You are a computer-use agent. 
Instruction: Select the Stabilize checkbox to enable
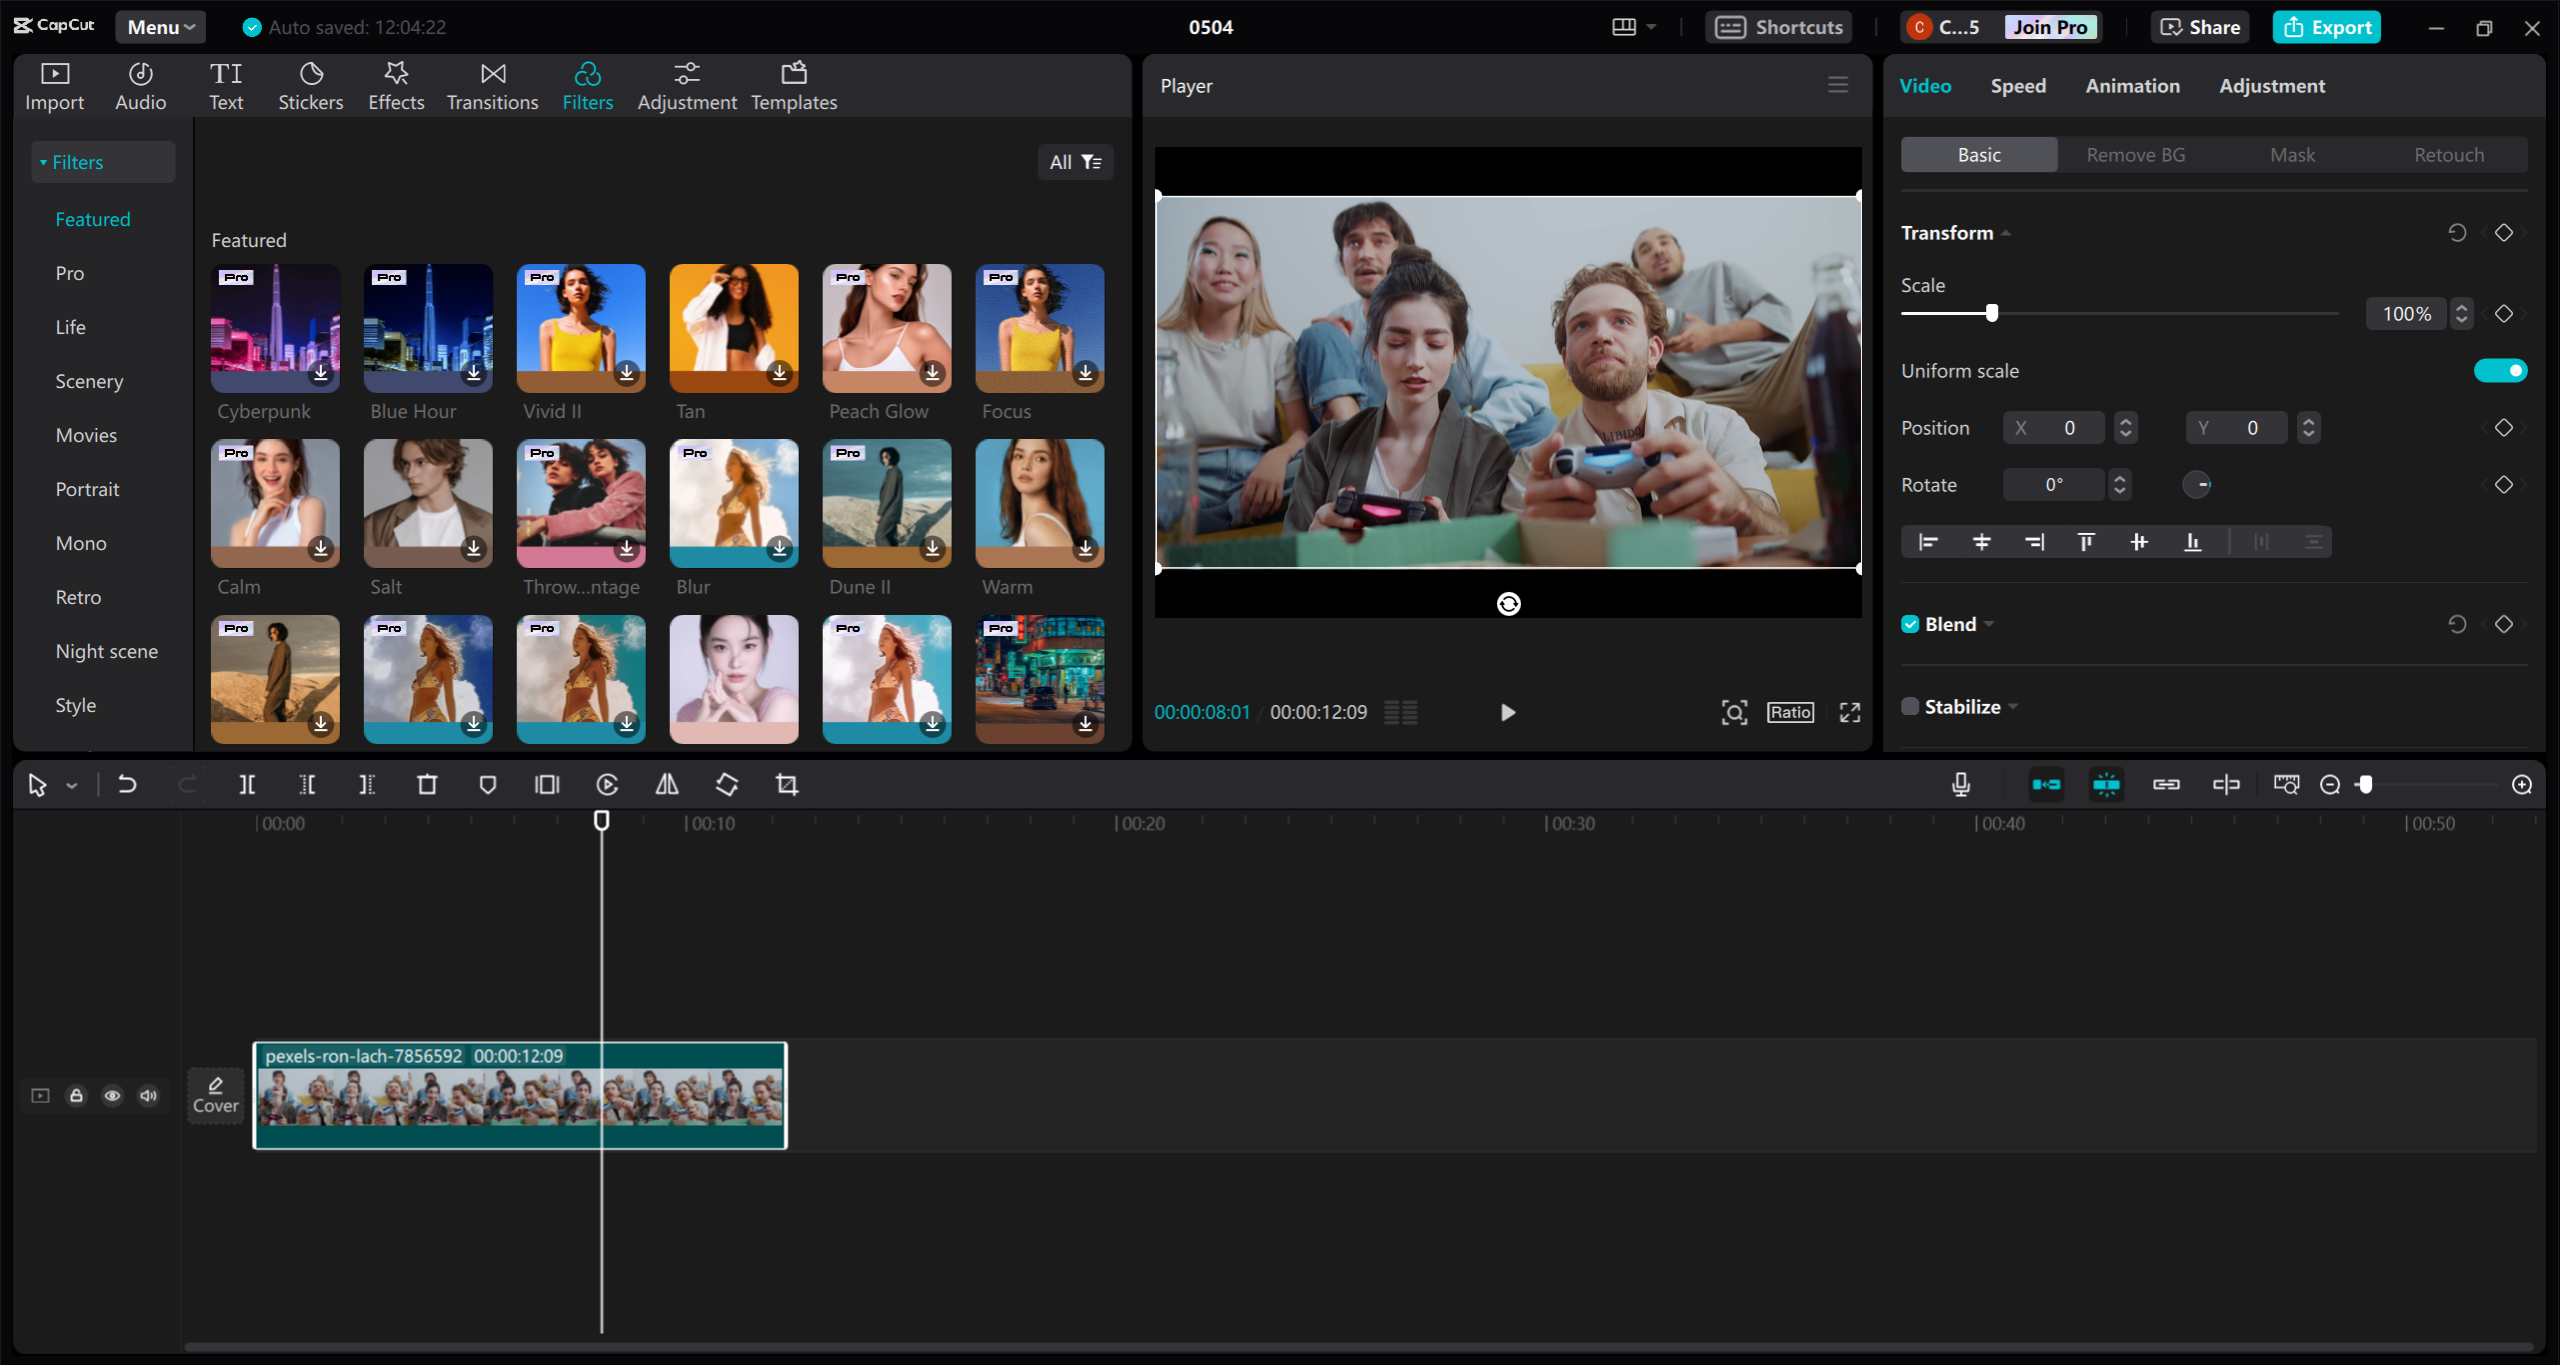click(1910, 706)
